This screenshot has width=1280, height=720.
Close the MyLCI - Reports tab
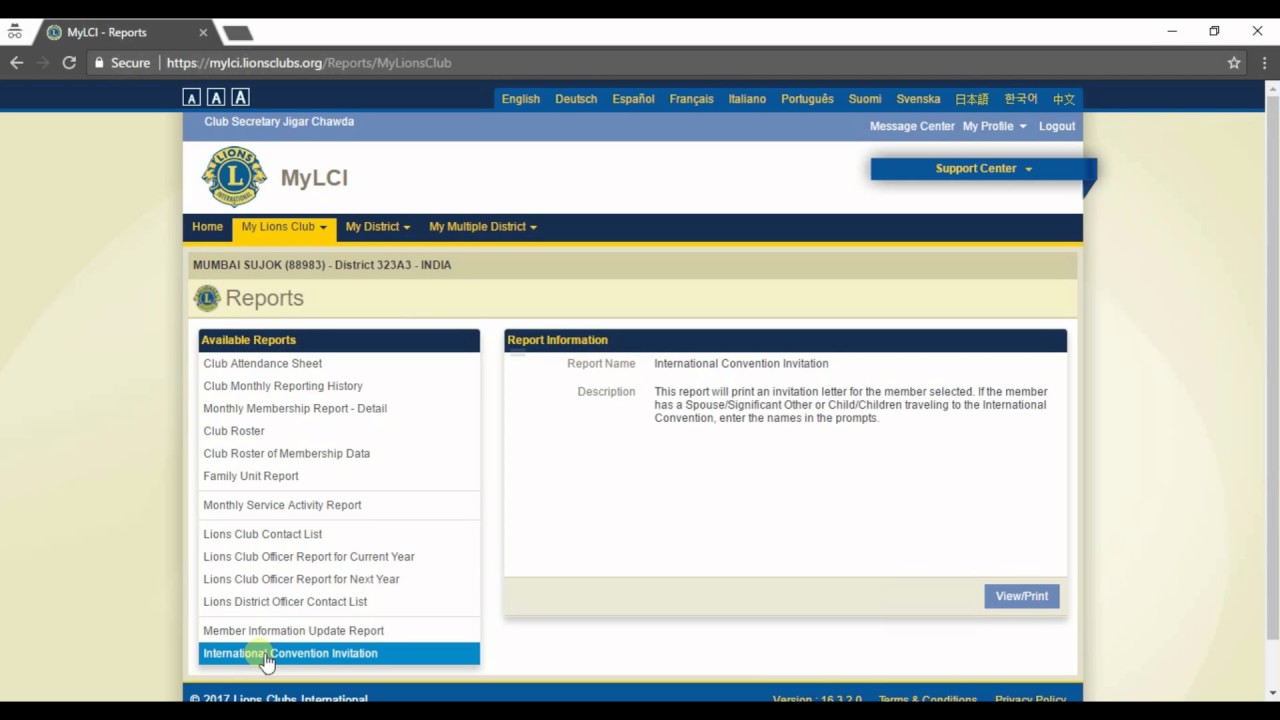[x=203, y=32]
